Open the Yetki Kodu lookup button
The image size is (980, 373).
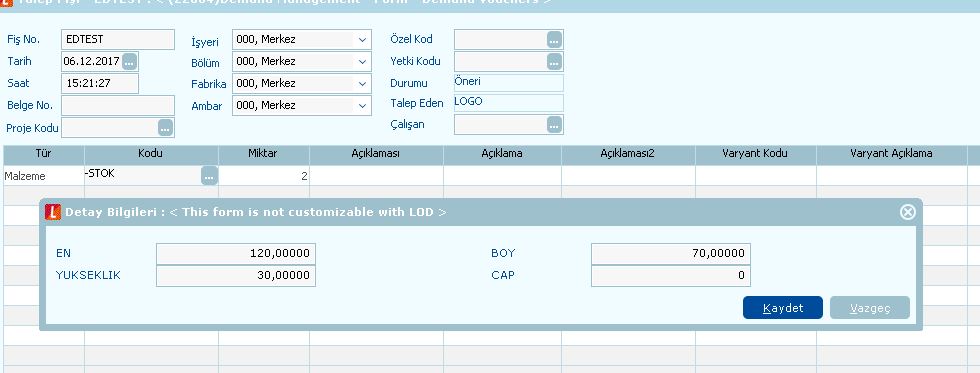tap(554, 61)
